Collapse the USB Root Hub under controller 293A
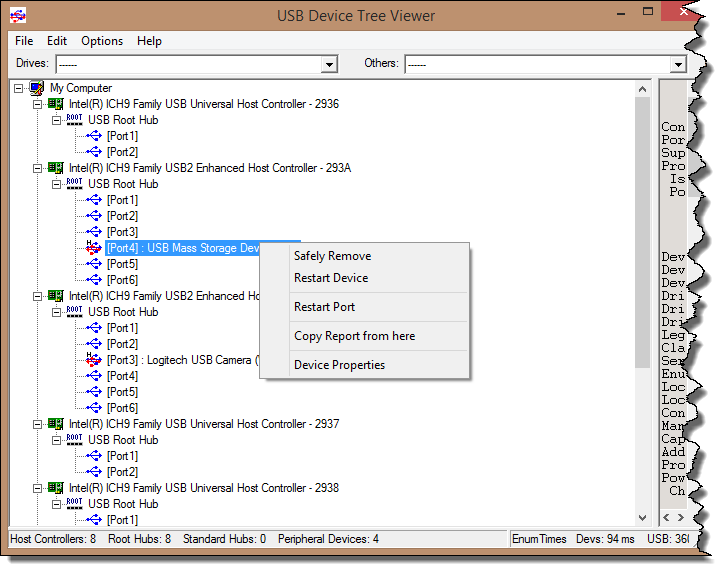 pyautogui.click(x=56, y=184)
